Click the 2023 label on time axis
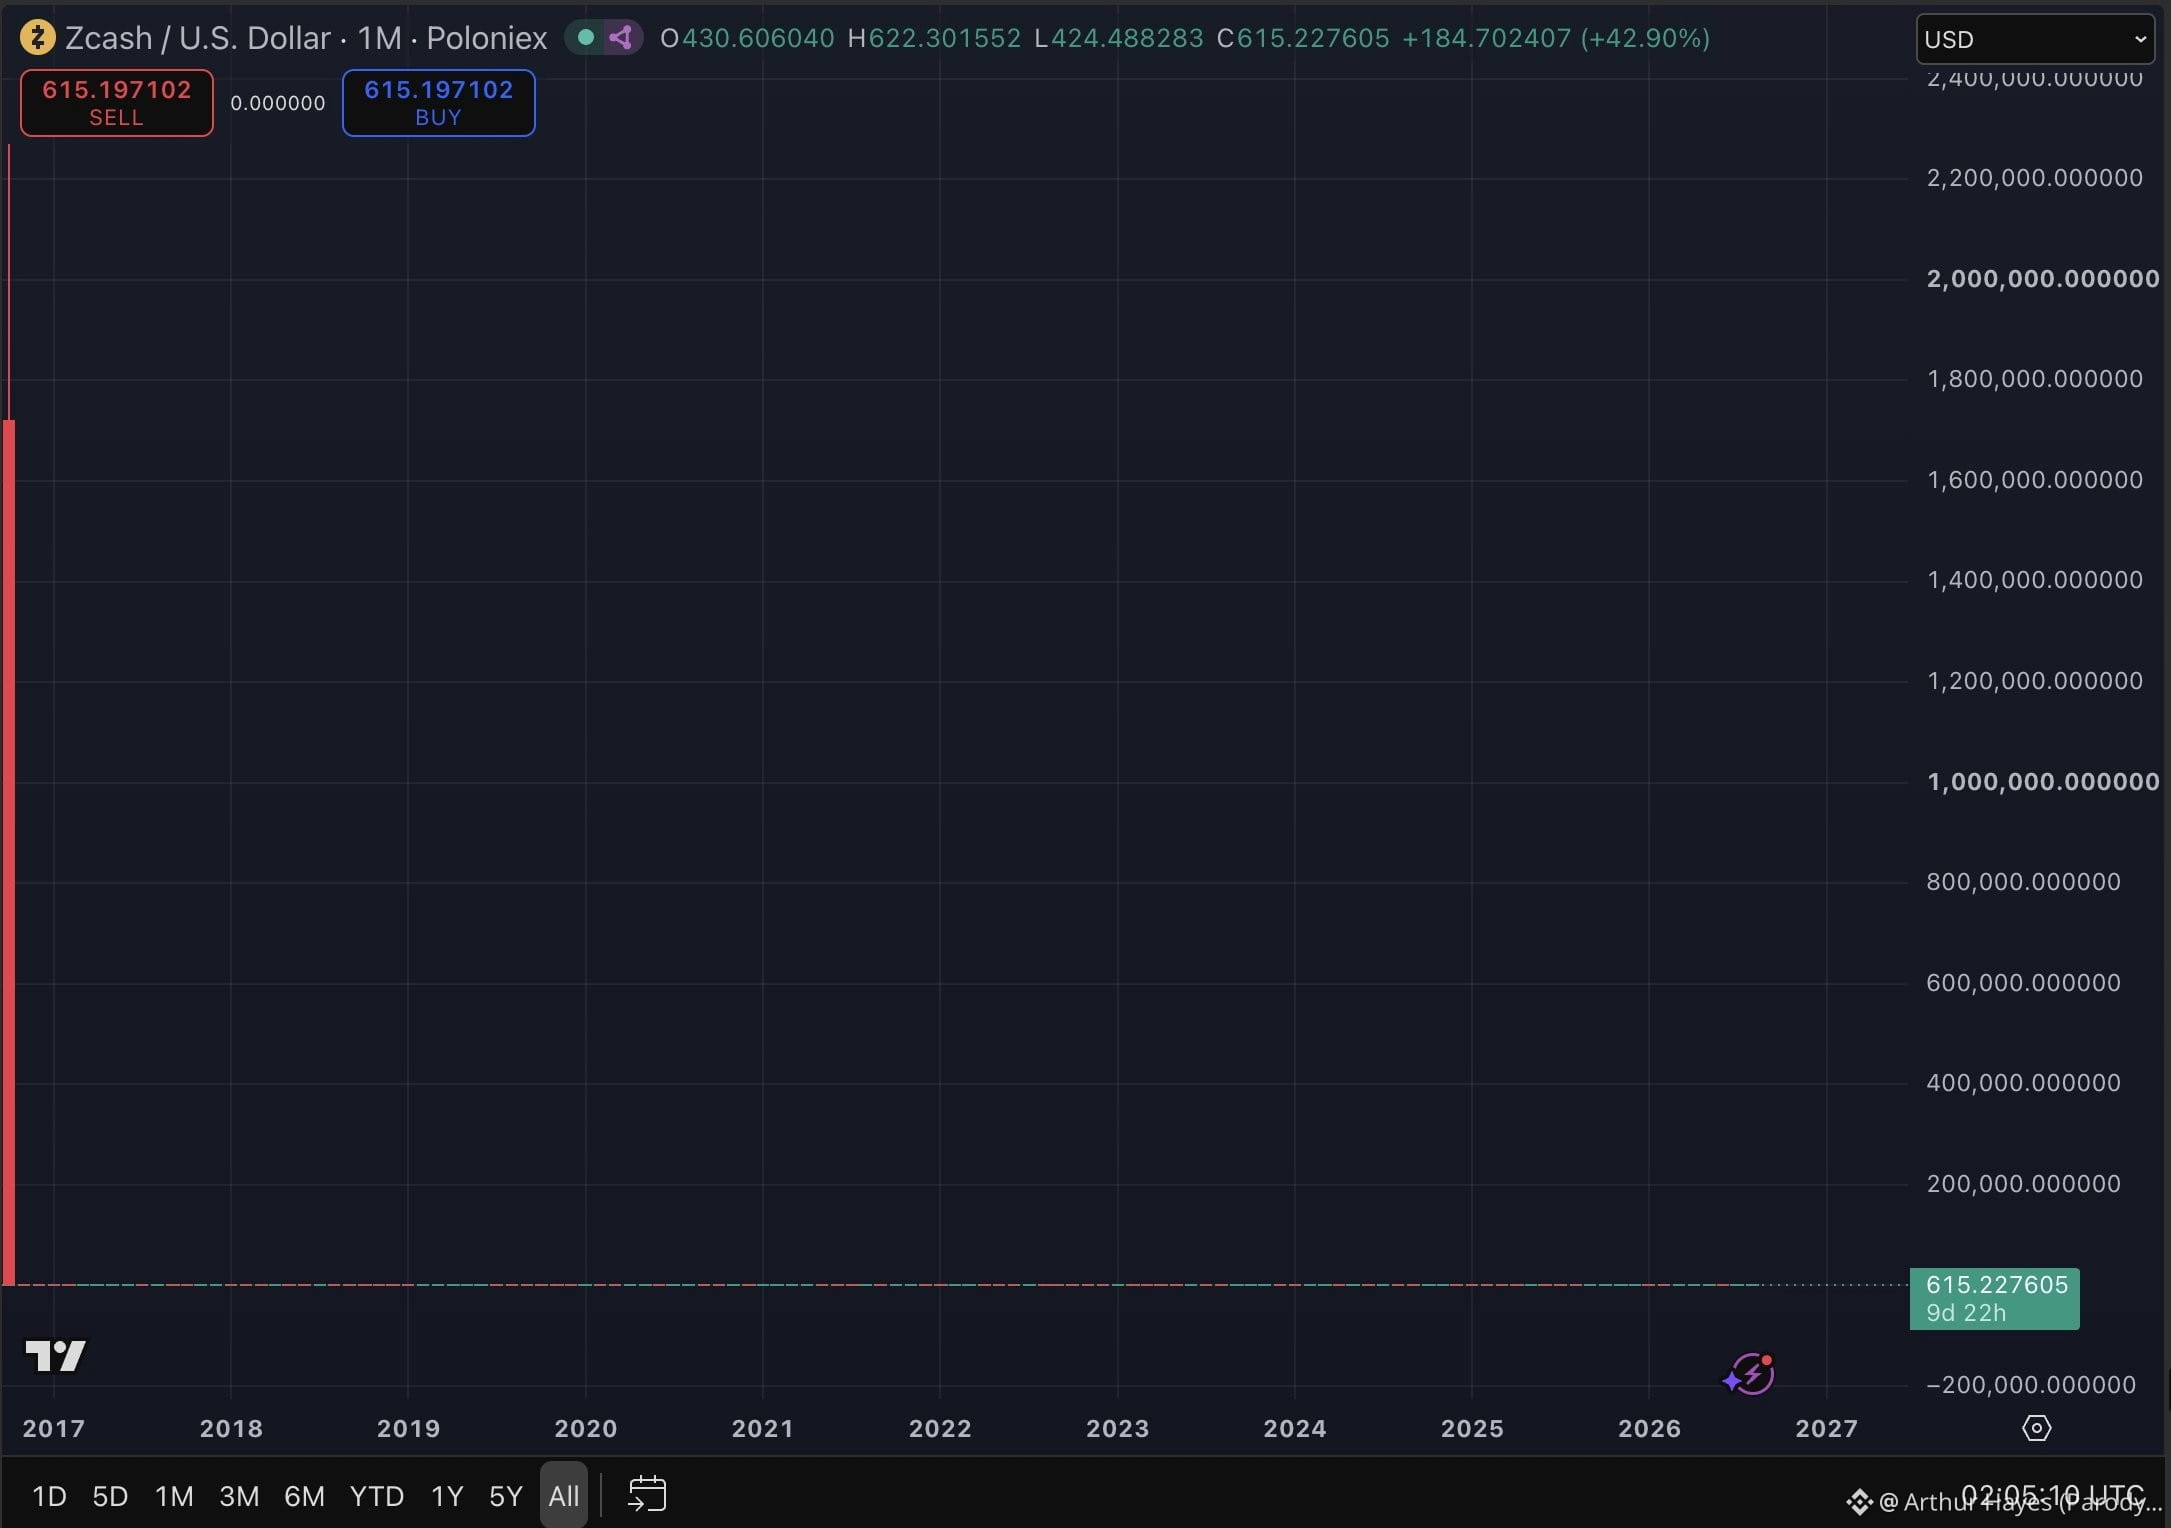 (1118, 1429)
